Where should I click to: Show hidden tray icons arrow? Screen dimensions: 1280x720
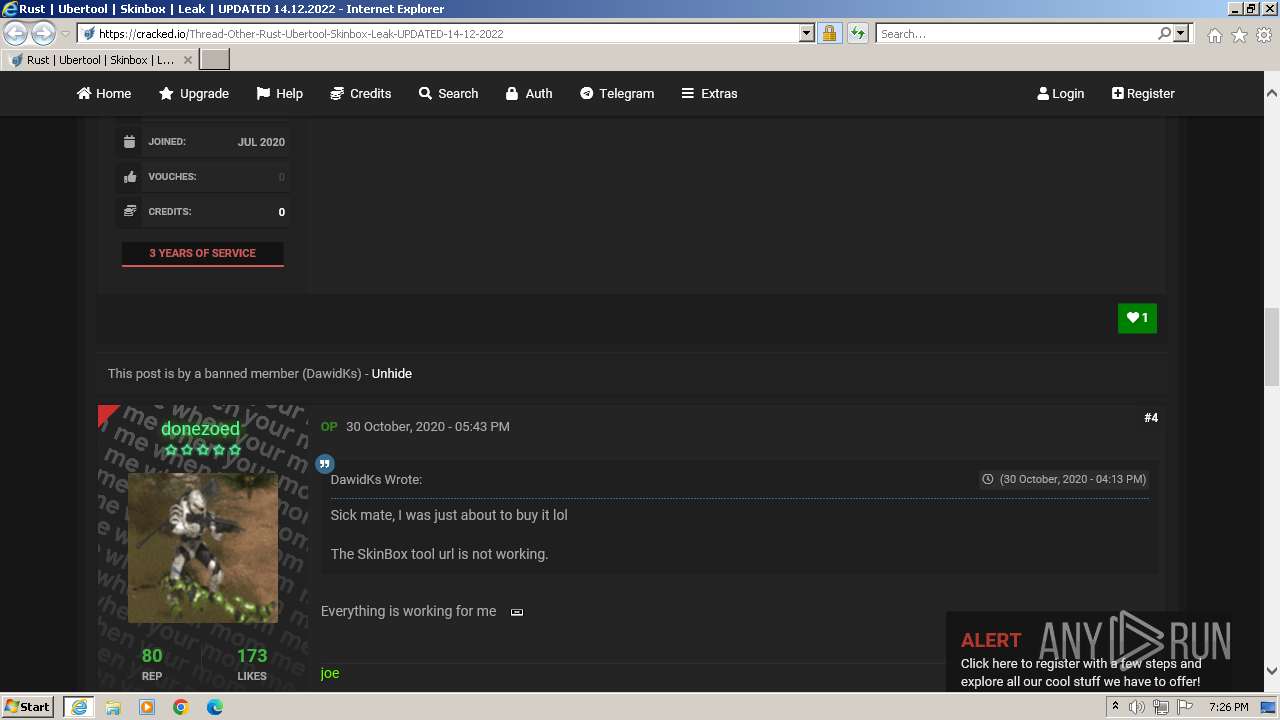click(x=1115, y=707)
